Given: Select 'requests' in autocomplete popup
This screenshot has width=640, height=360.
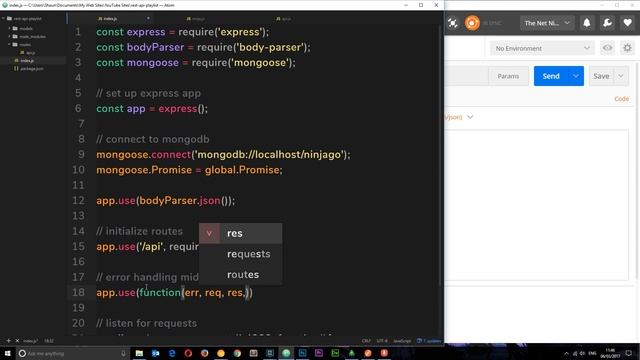Looking at the screenshot, I should click(240, 254).
